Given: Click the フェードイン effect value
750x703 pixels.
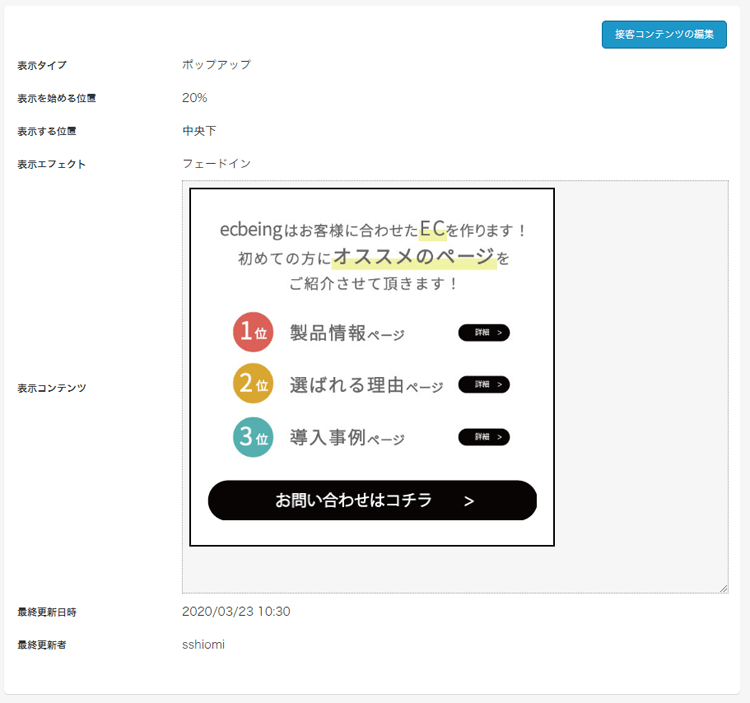Looking at the screenshot, I should tap(216, 164).
